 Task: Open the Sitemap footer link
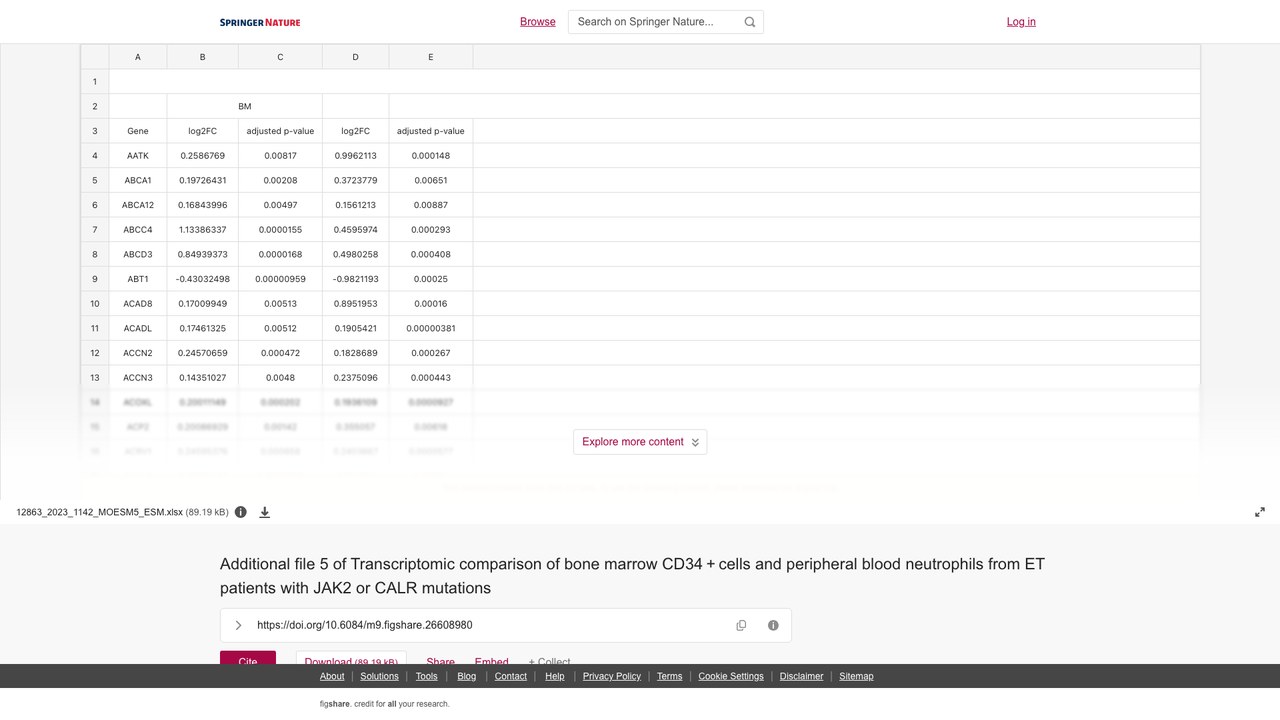tap(856, 676)
